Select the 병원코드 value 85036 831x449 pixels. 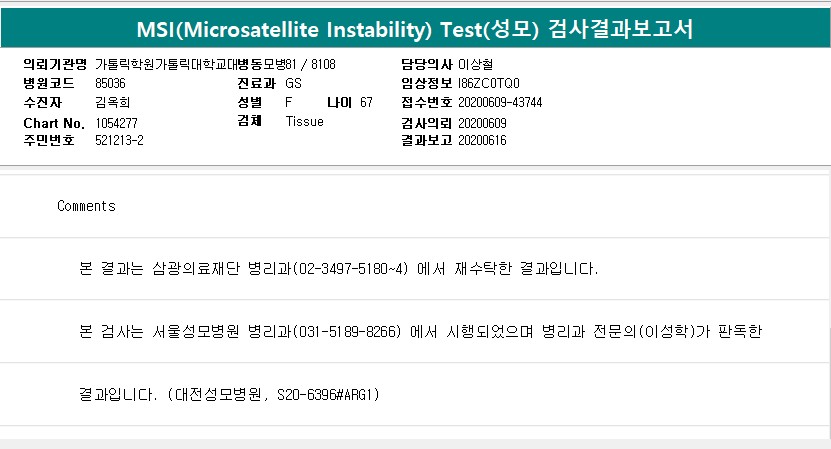click(110, 84)
